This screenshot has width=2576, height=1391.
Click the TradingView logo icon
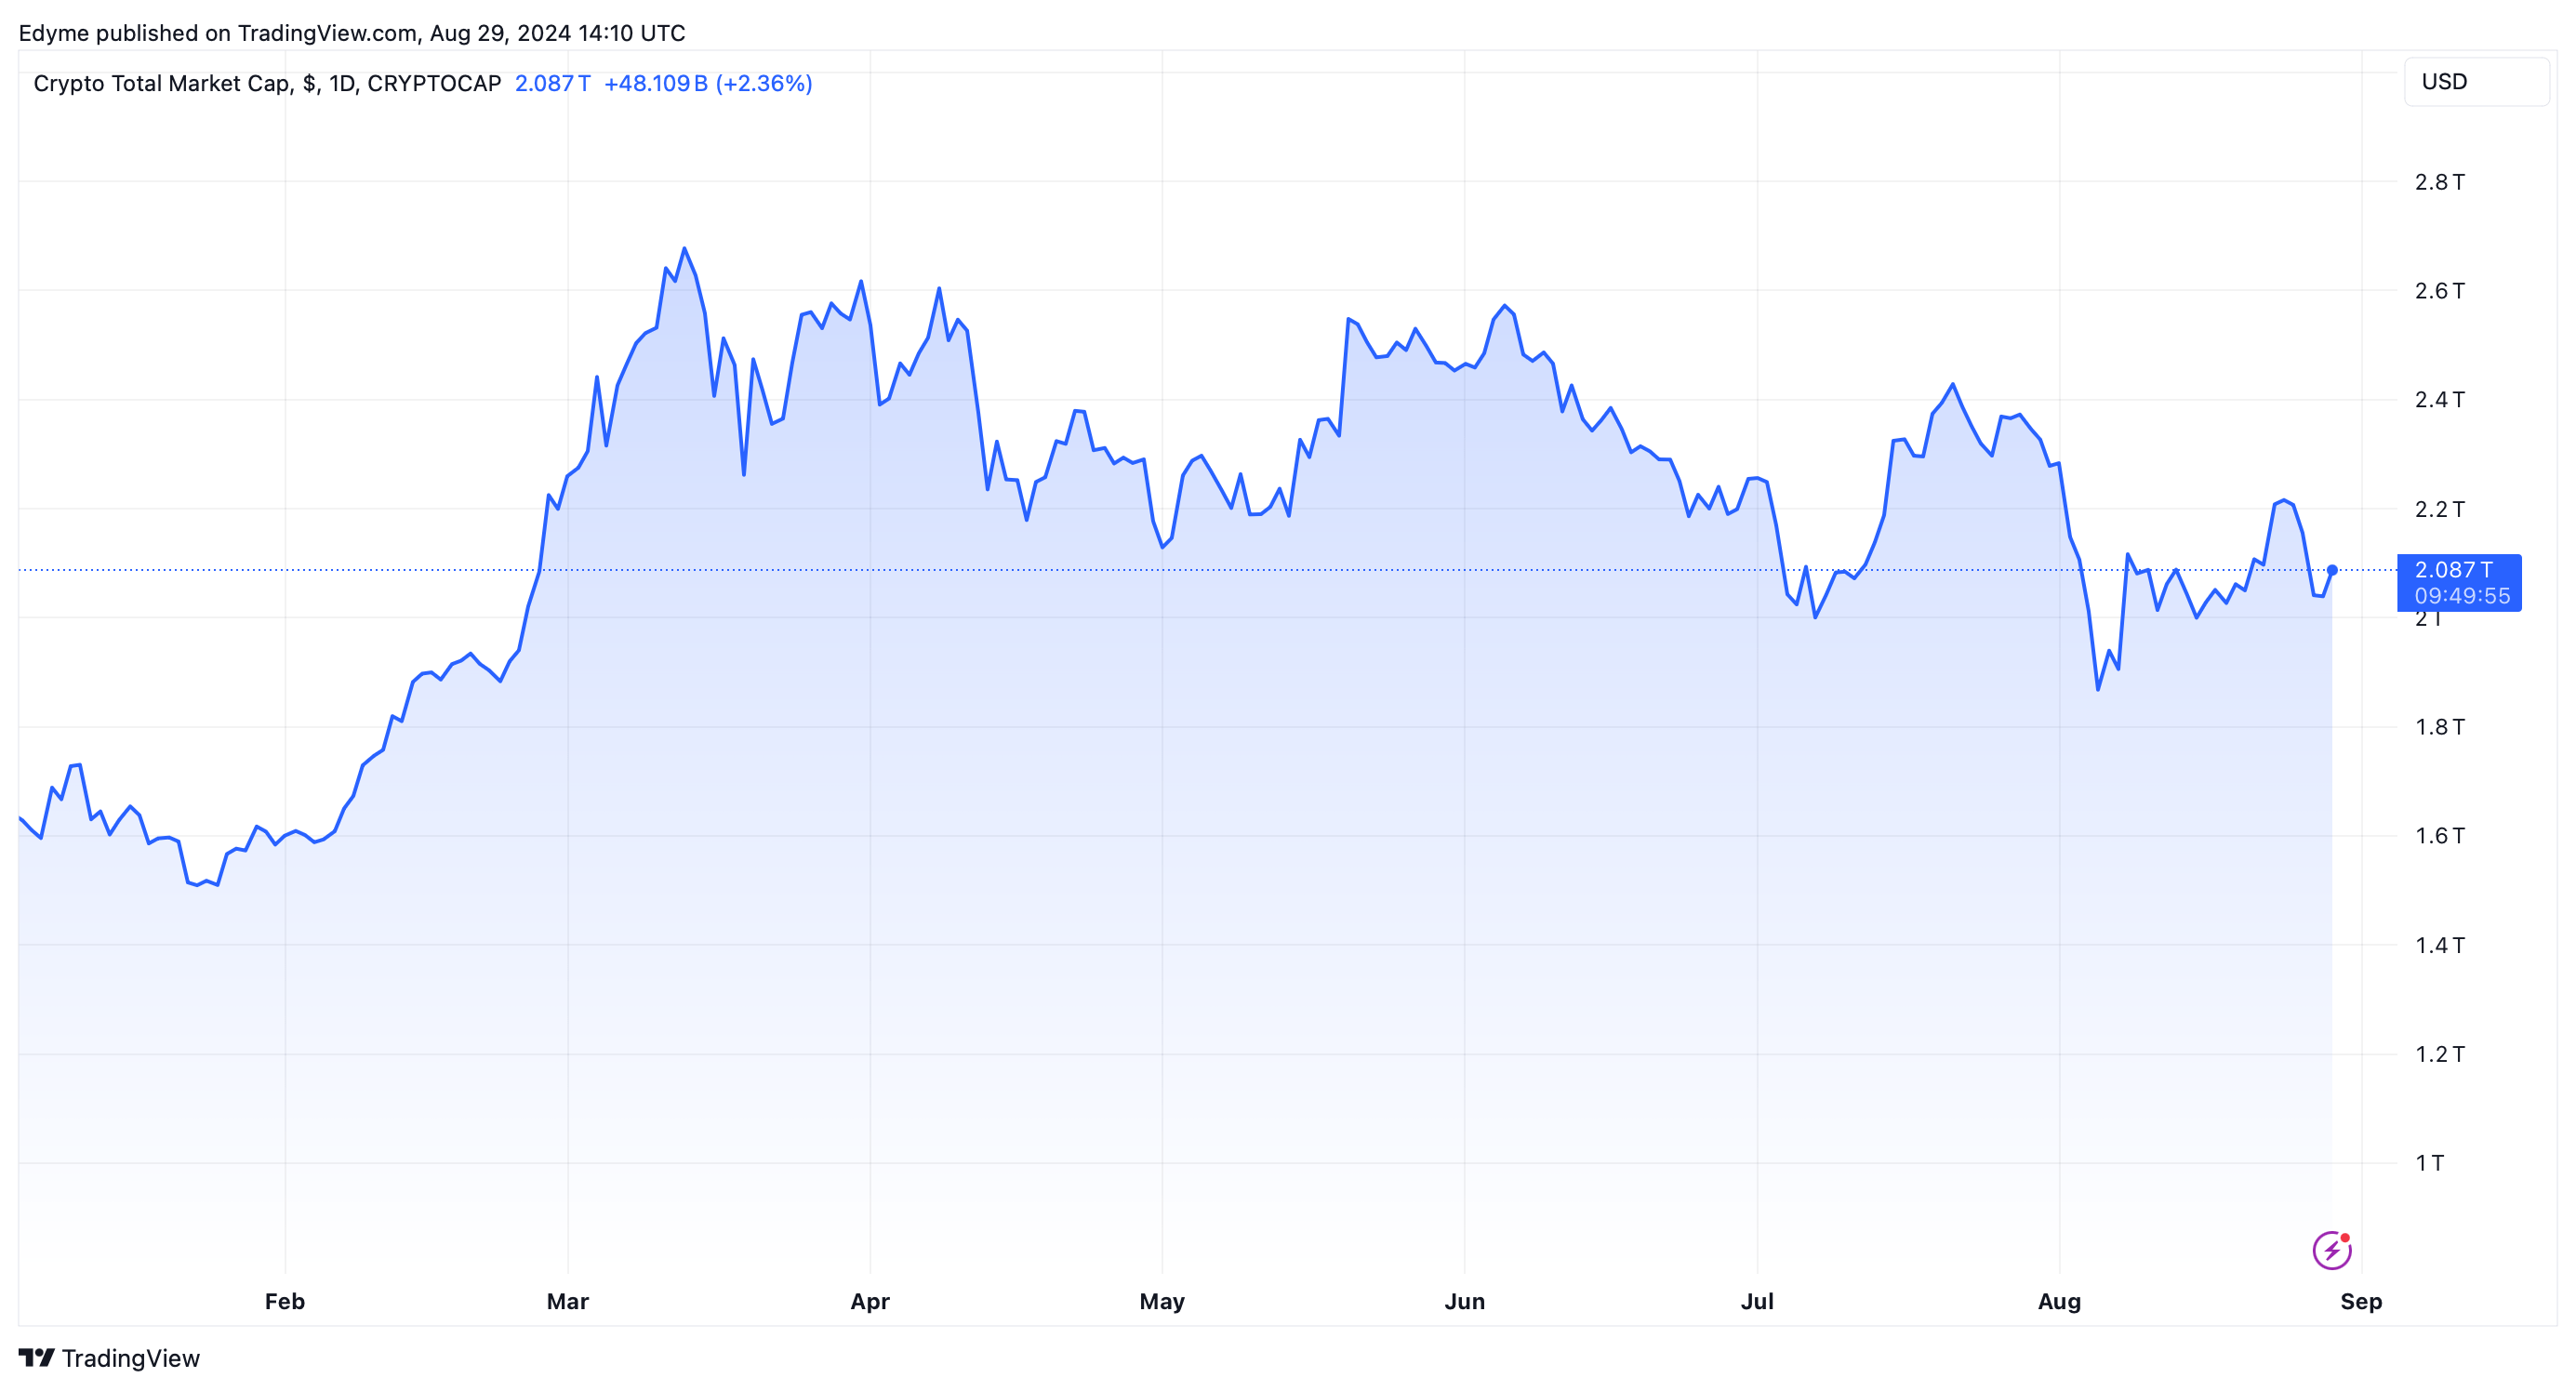(x=36, y=1358)
